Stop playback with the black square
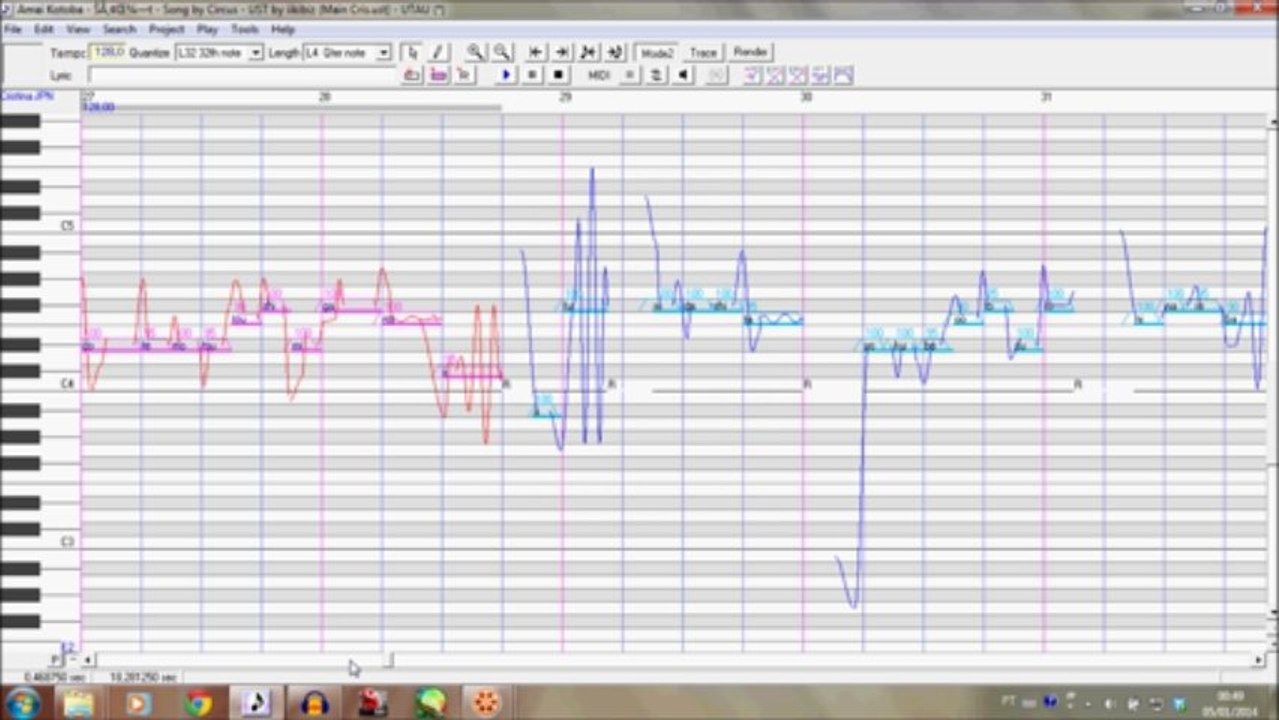 coord(558,75)
